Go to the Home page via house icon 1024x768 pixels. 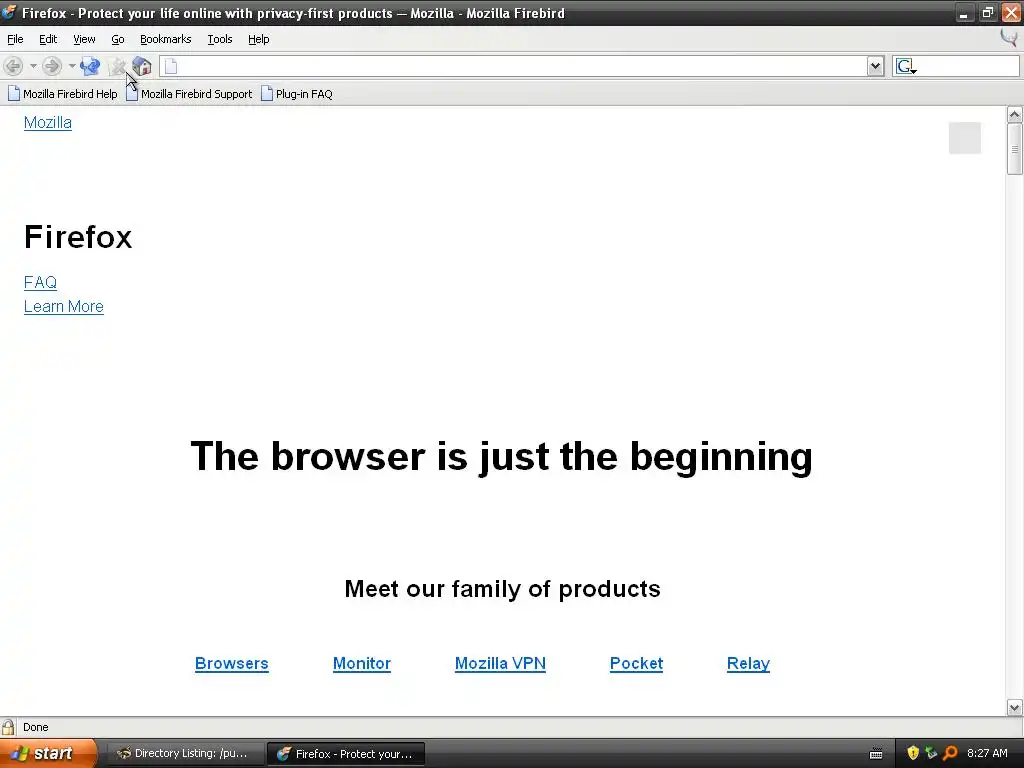[142, 66]
